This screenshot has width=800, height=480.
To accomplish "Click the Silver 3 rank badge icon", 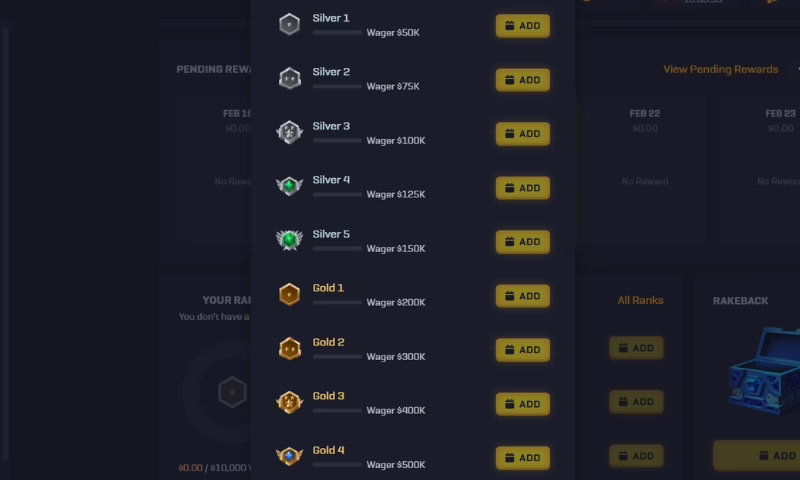I will tap(289, 133).
